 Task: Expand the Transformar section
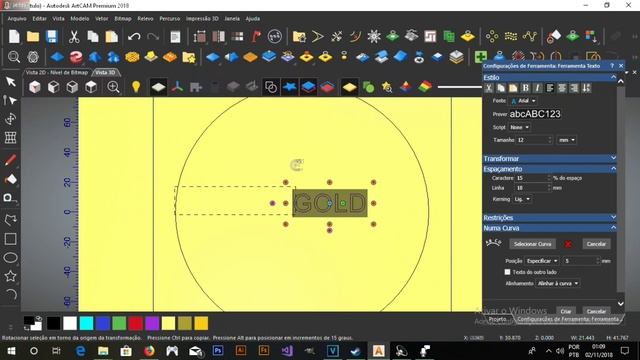(x=549, y=158)
